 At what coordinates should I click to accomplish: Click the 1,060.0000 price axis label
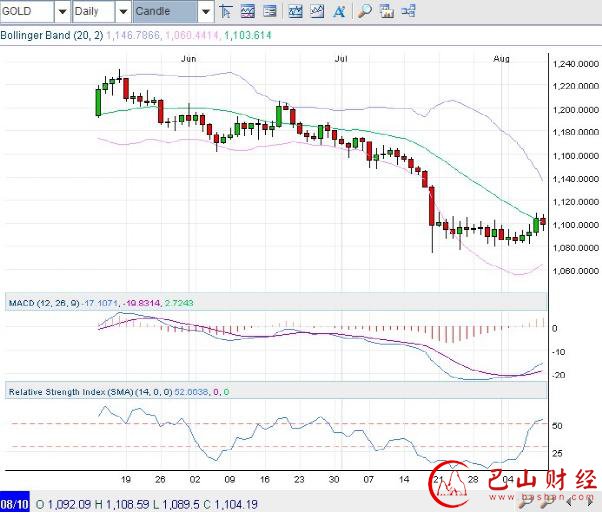pyautogui.click(x=576, y=271)
